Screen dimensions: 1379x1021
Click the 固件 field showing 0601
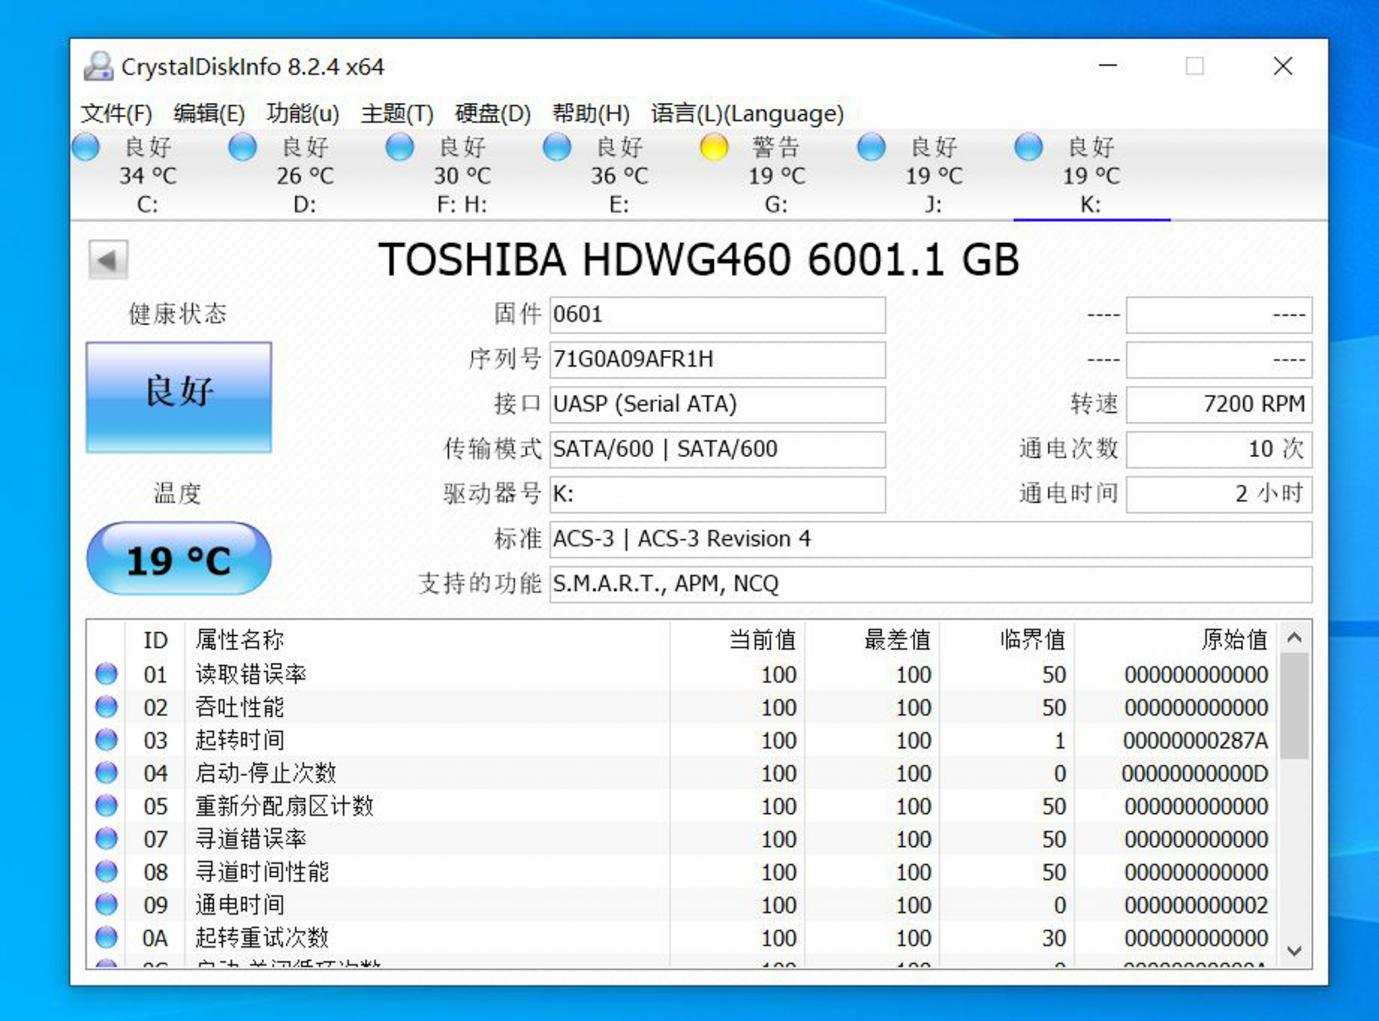717,315
